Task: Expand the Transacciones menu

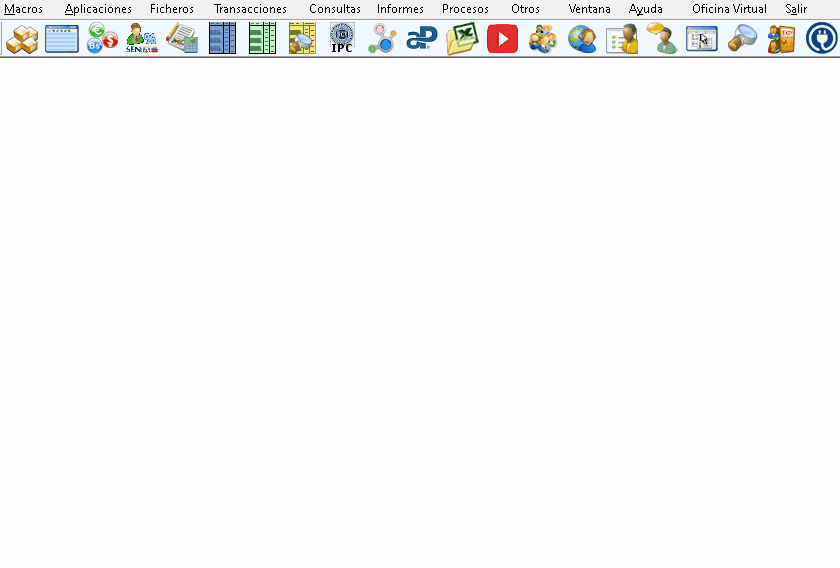Action: (x=250, y=9)
